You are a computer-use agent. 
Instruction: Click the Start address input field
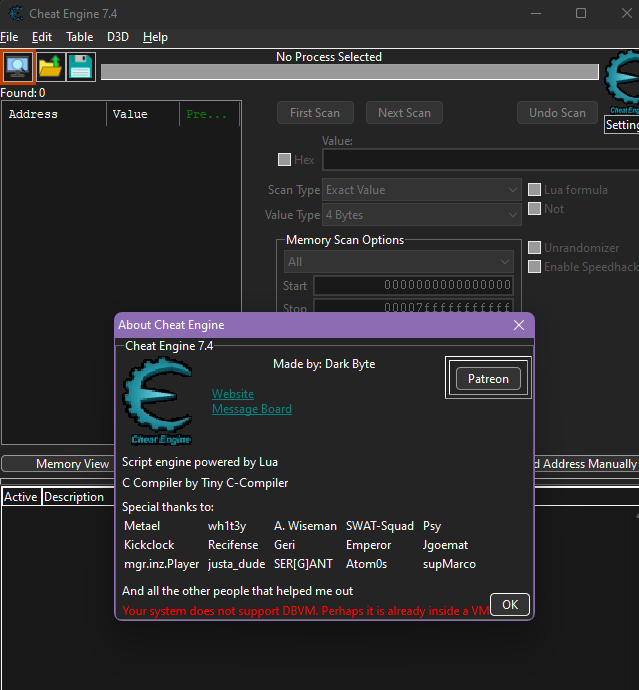pyautogui.click(x=413, y=286)
